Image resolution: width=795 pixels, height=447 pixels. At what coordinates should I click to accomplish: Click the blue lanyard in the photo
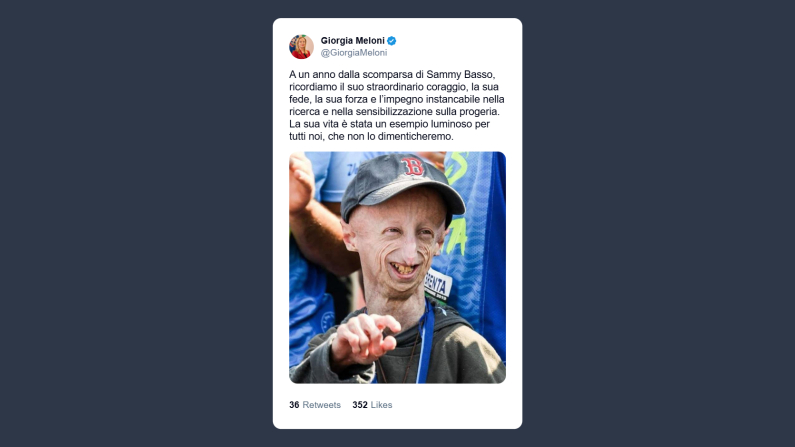coord(424,341)
